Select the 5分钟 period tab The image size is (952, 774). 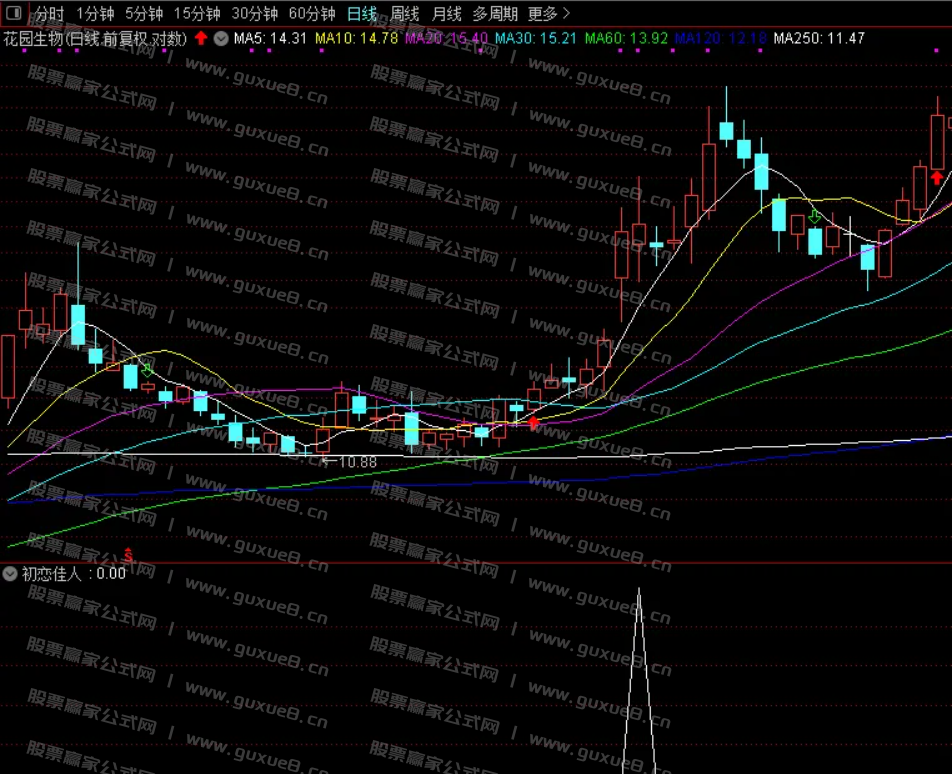coord(144,14)
